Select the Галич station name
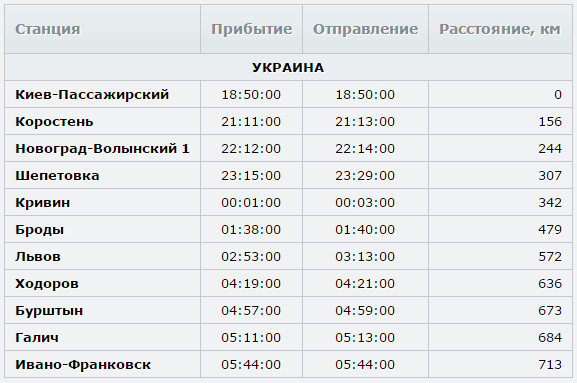 [37, 337]
